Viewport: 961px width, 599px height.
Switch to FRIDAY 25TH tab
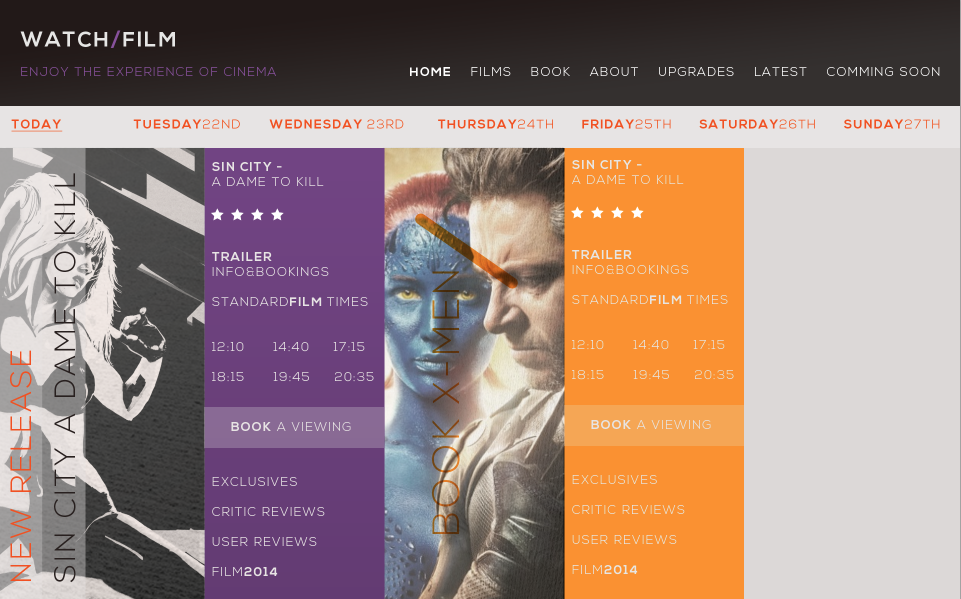tap(626, 124)
